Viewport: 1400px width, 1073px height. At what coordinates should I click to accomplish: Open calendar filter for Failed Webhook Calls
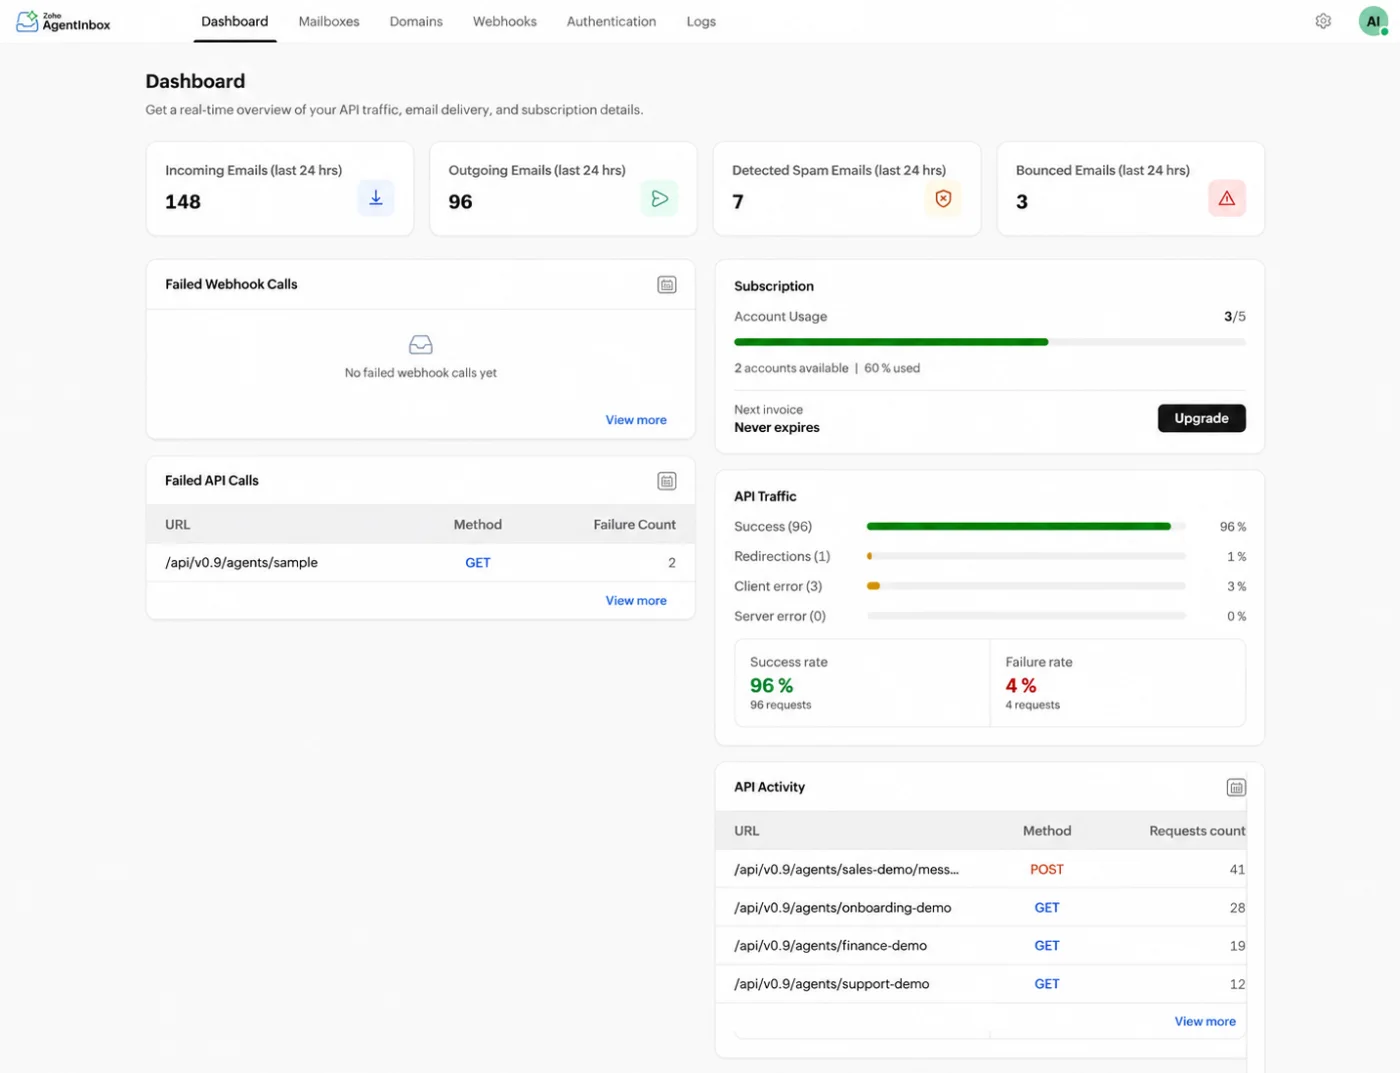[x=667, y=285]
